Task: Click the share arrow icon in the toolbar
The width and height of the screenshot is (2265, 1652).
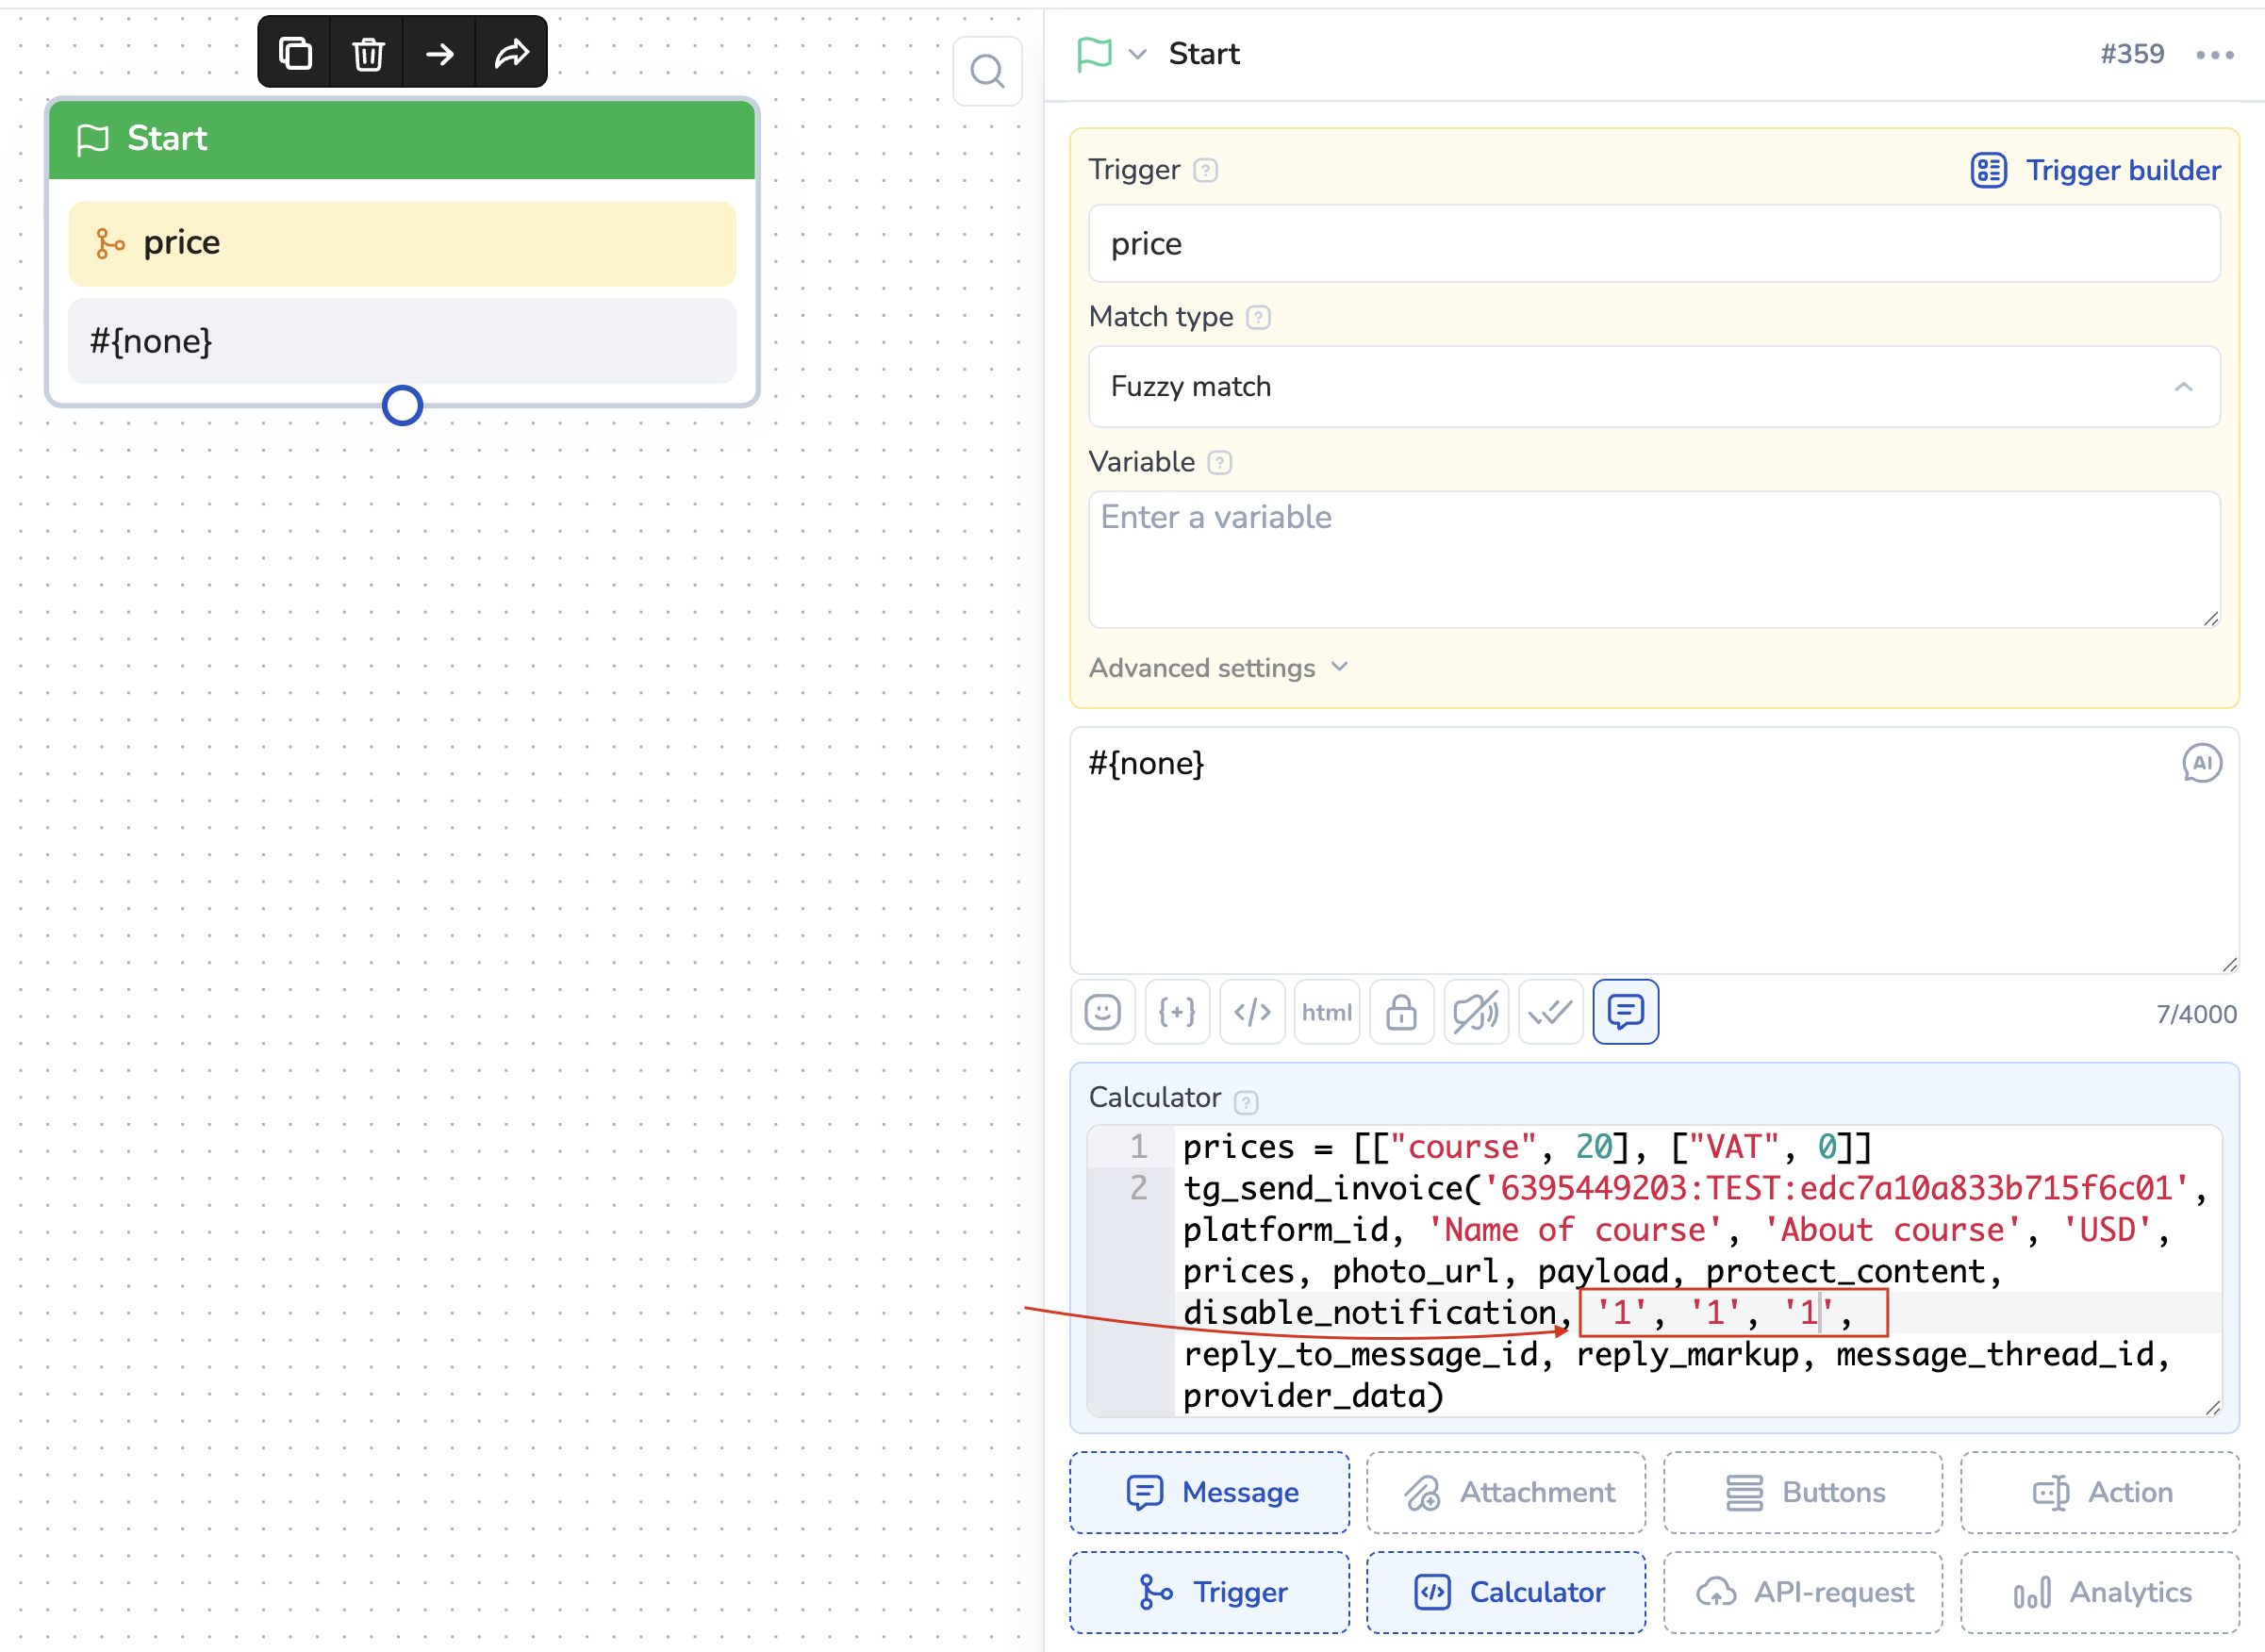Action: click(x=511, y=53)
